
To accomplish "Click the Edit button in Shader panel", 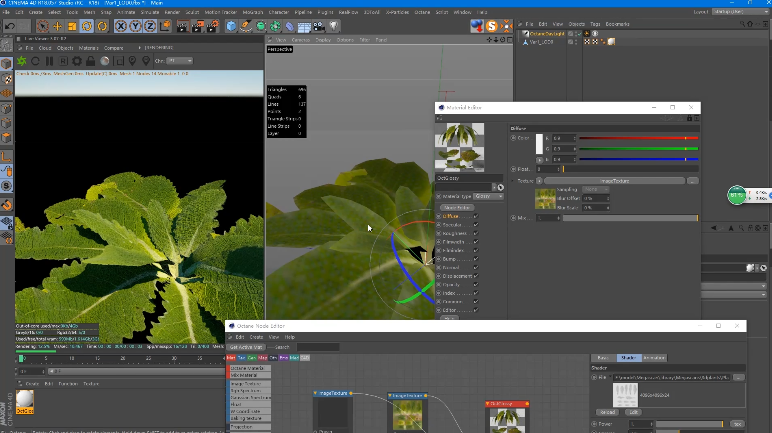I will tap(634, 412).
